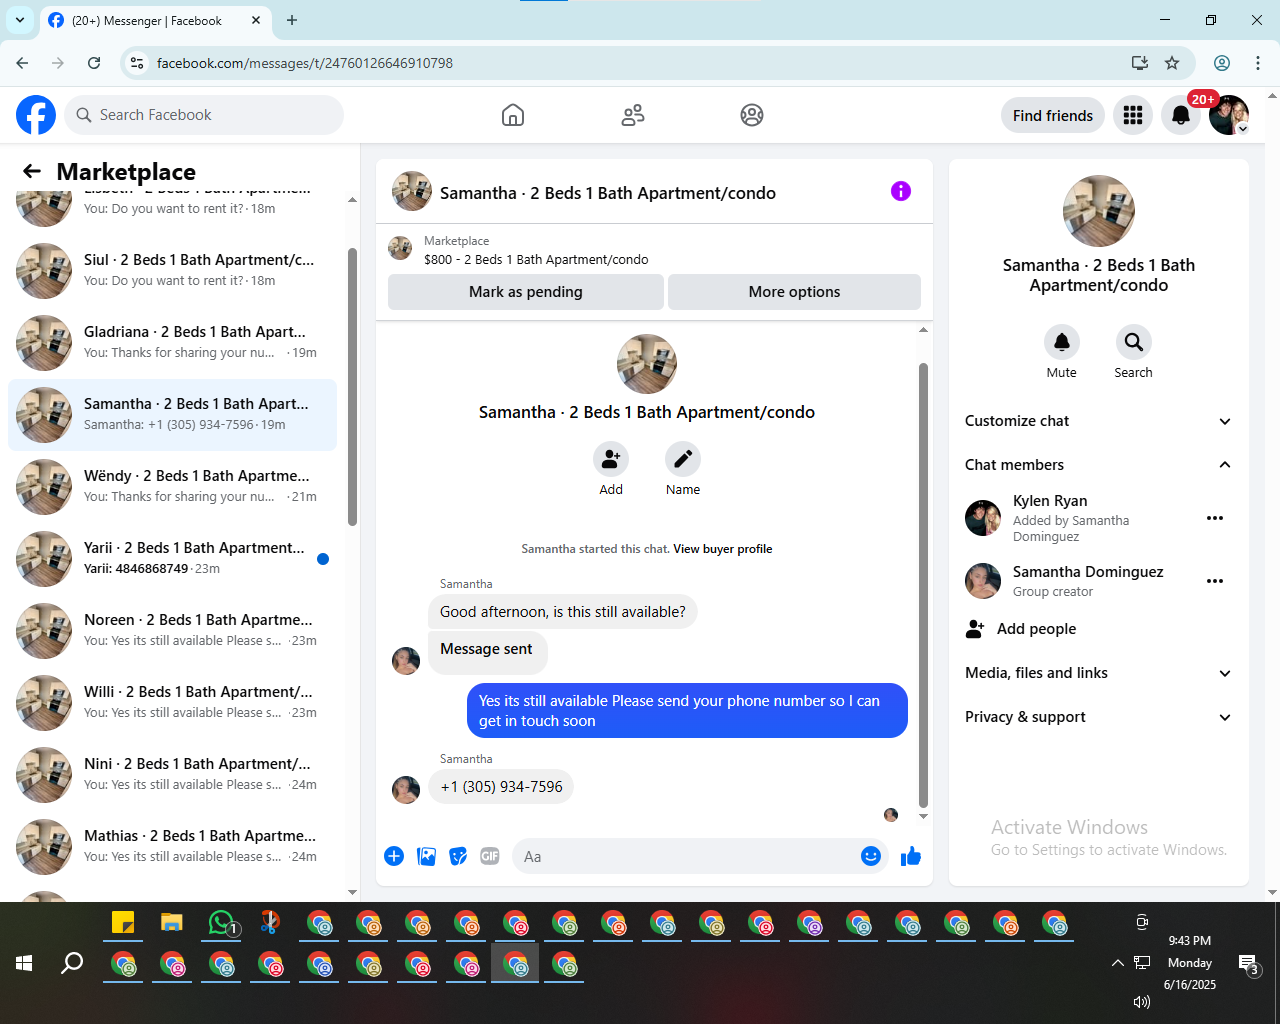Collapse the Chat members section

point(1098,465)
